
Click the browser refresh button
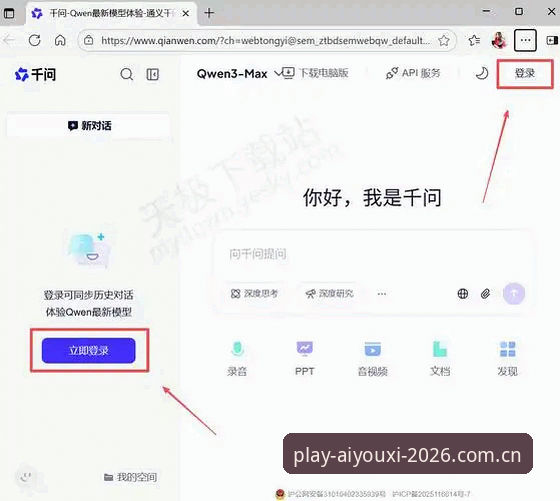[35, 40]
